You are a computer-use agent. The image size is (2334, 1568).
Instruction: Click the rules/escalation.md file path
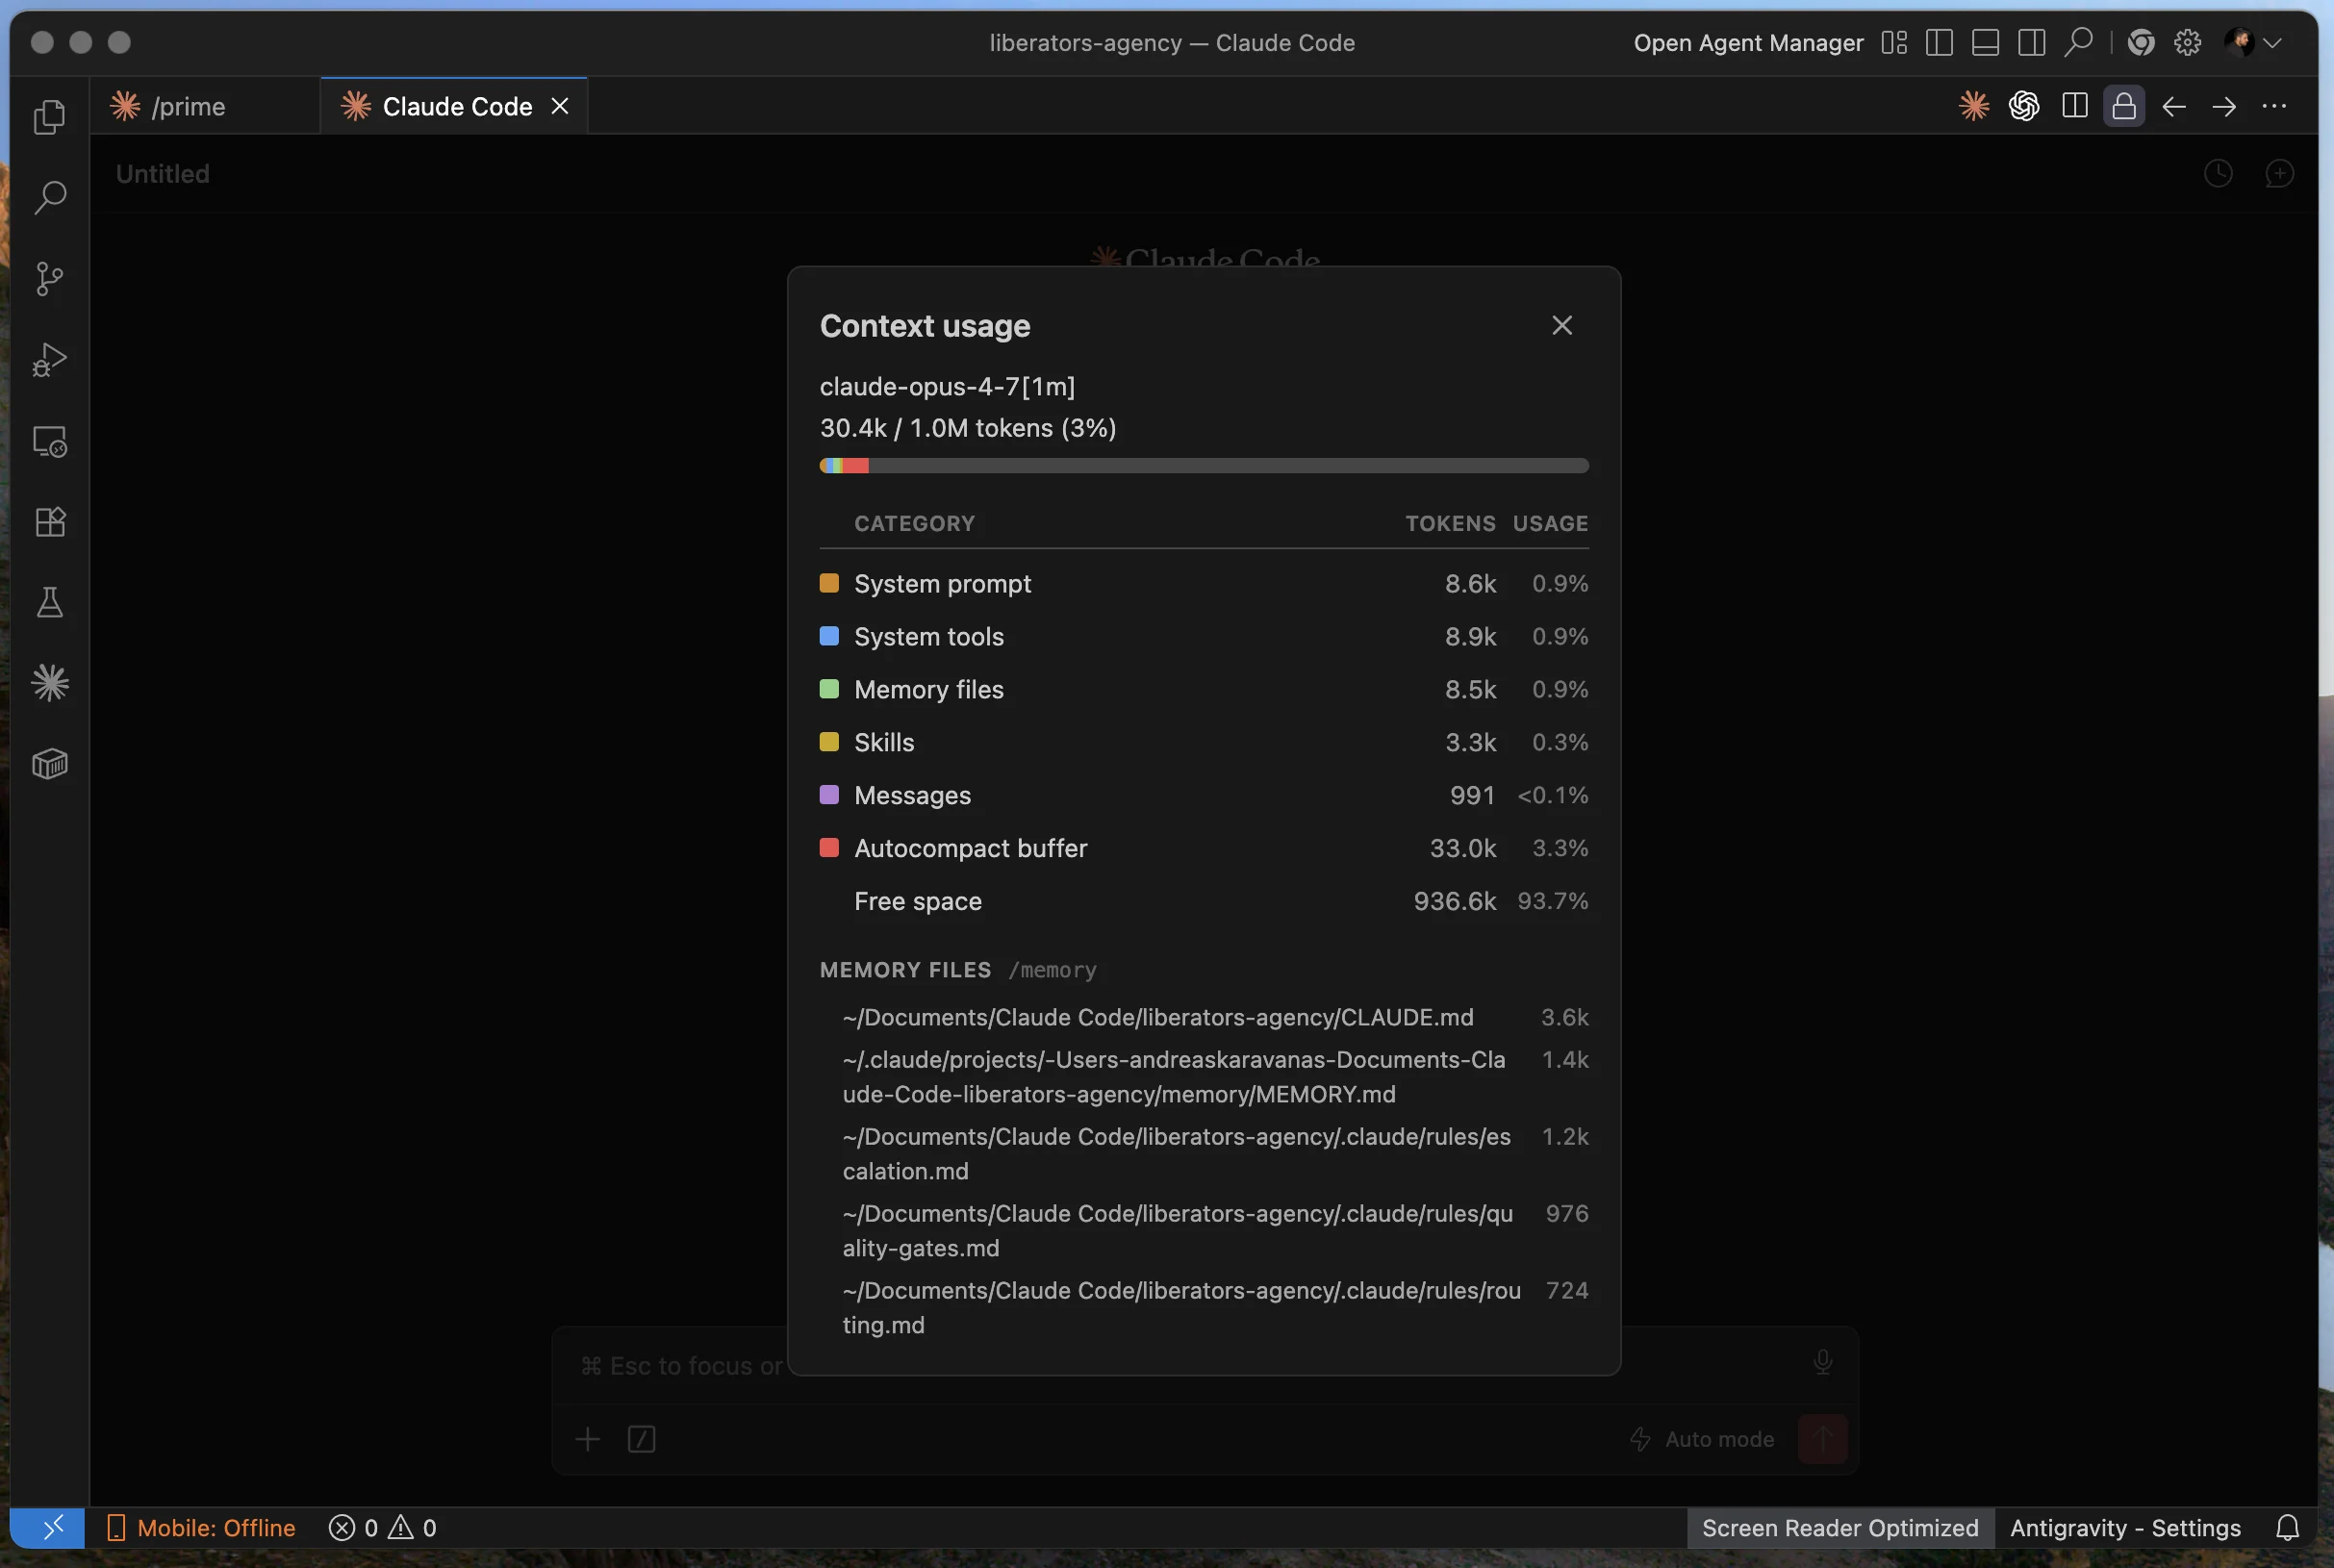[1176, 1154]
